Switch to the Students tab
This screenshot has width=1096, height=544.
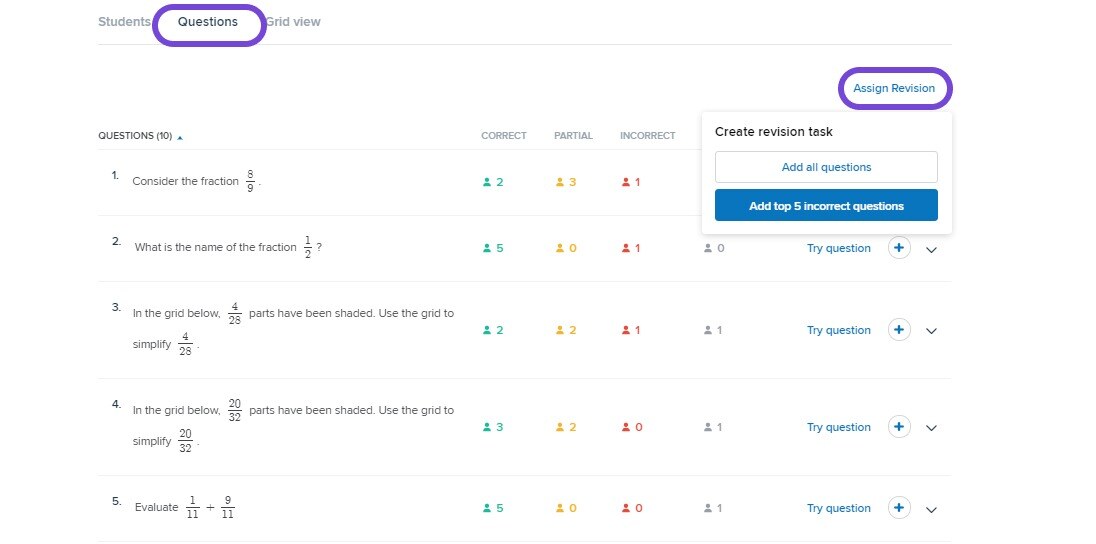[124, 22]
